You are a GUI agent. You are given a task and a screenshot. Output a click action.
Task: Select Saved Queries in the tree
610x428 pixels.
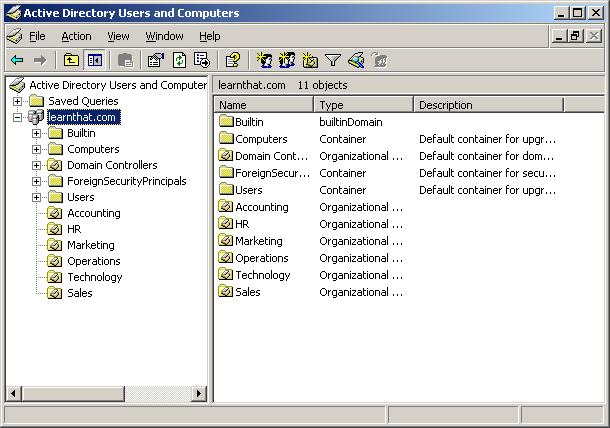tap(83, 101)
